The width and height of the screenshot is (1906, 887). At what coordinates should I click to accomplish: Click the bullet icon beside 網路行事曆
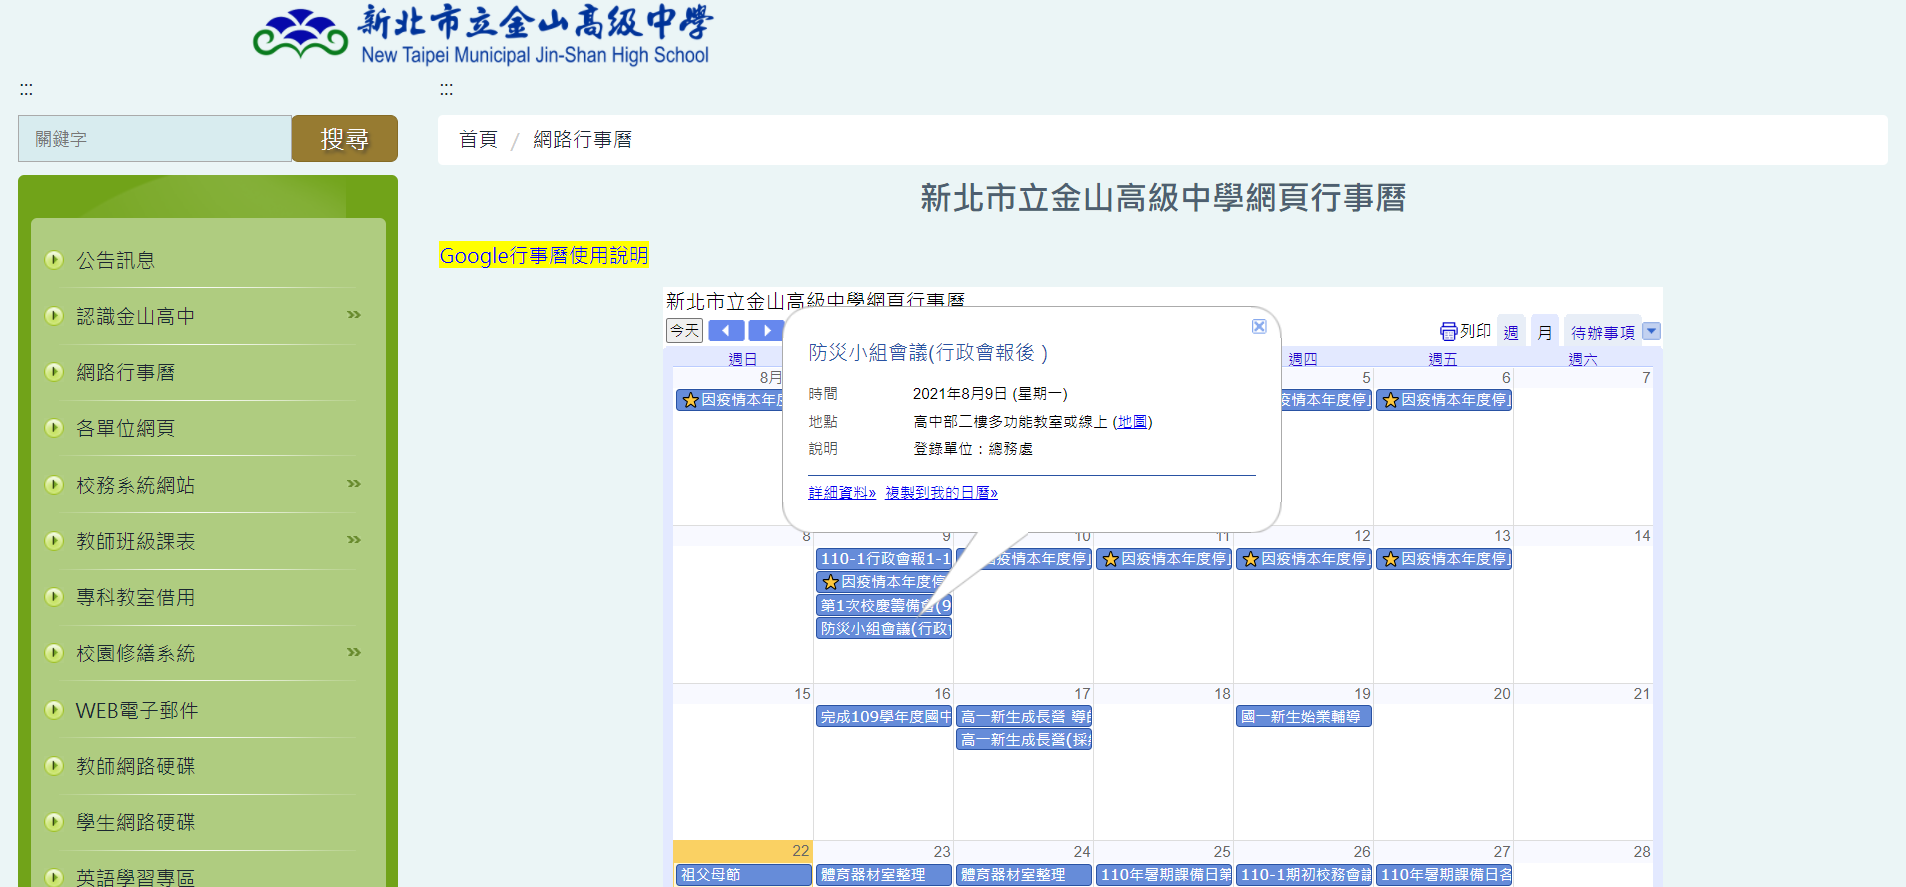coord(54,372)
